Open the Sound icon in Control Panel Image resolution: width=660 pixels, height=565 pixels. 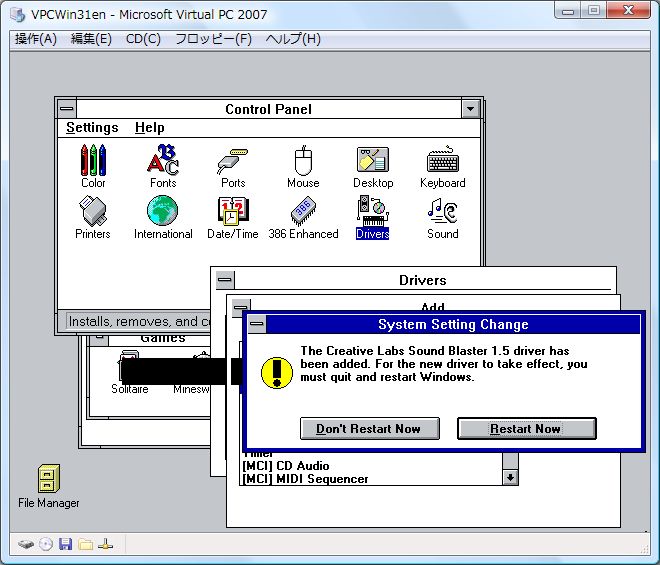click(x=443, y=217)
